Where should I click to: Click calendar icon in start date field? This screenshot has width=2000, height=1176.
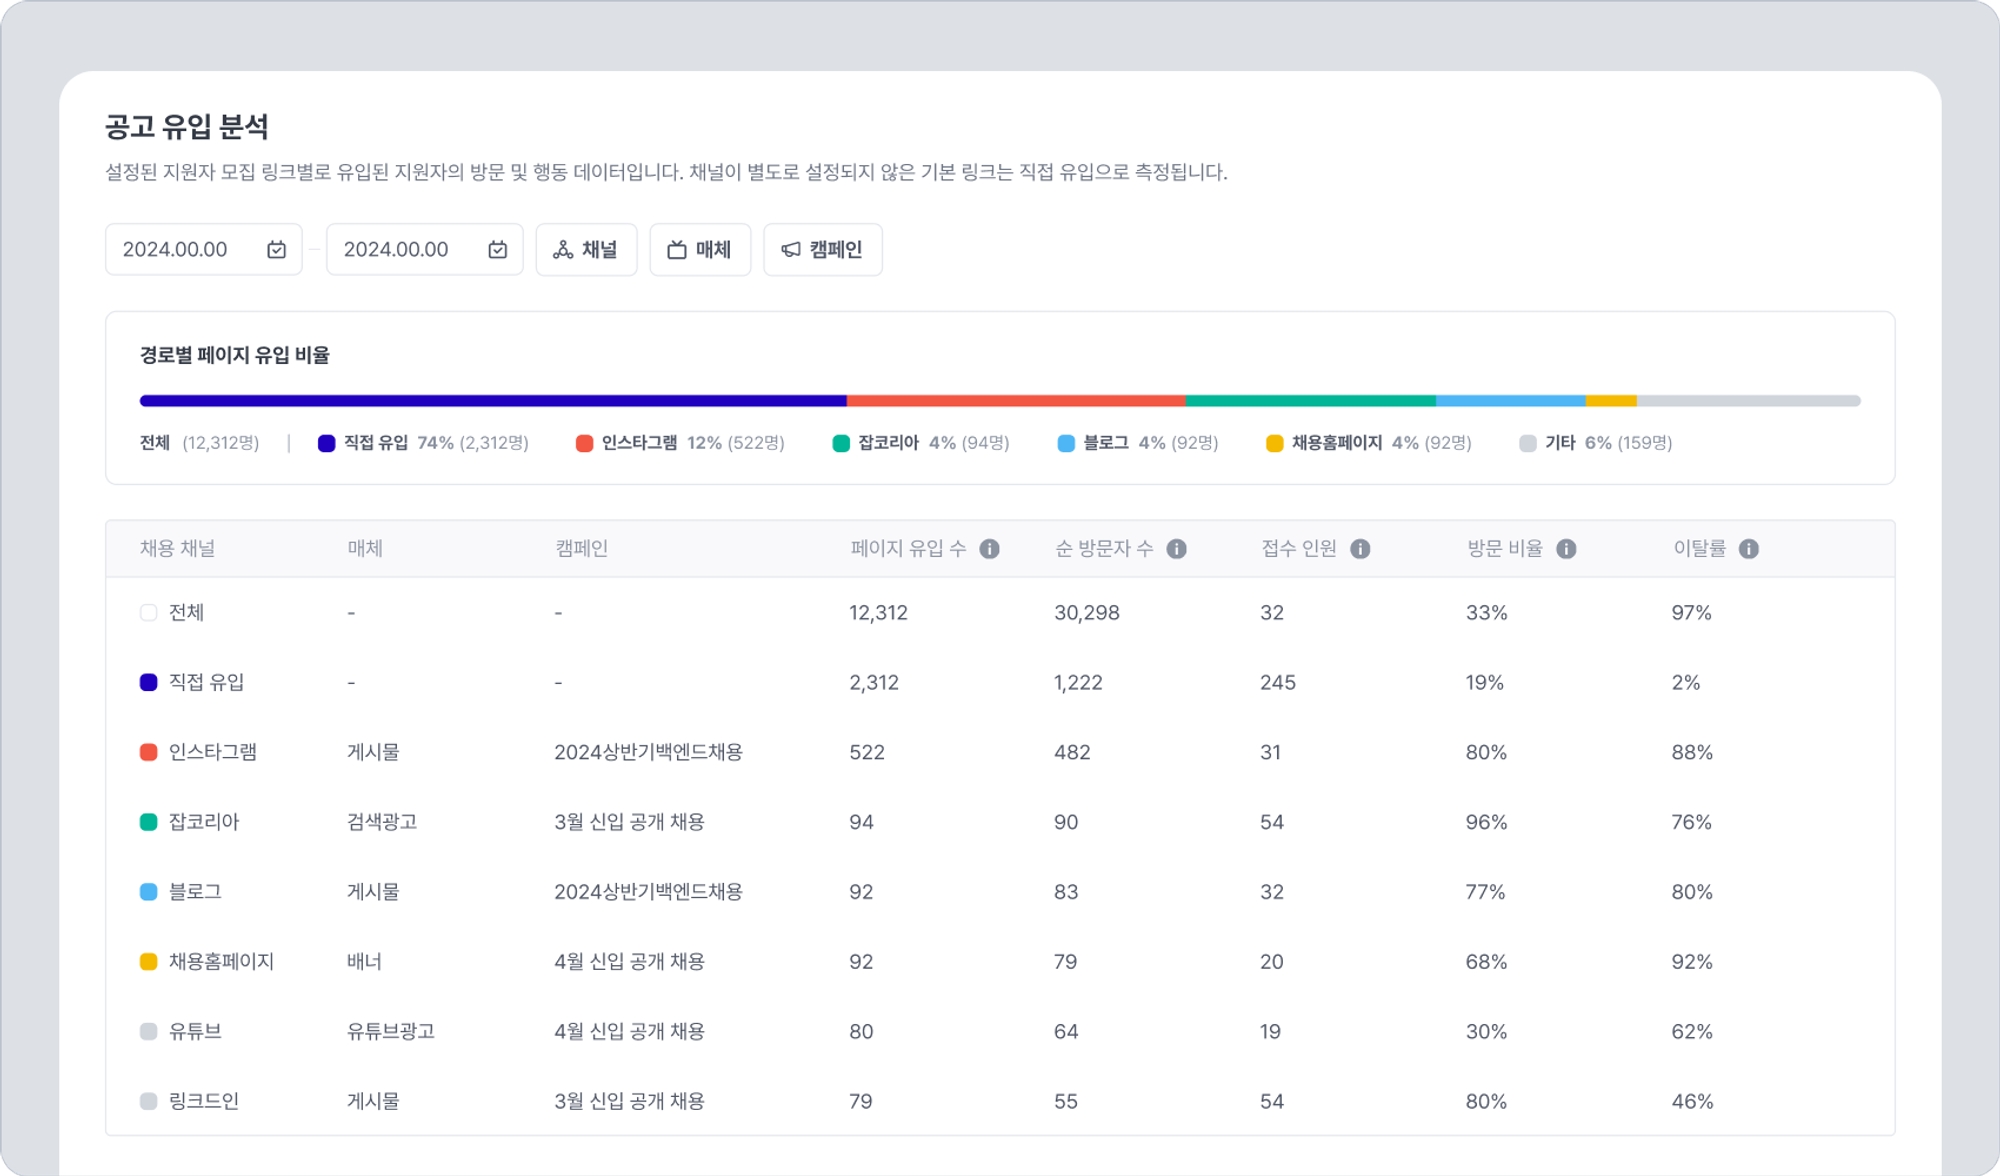pos(277,250)
